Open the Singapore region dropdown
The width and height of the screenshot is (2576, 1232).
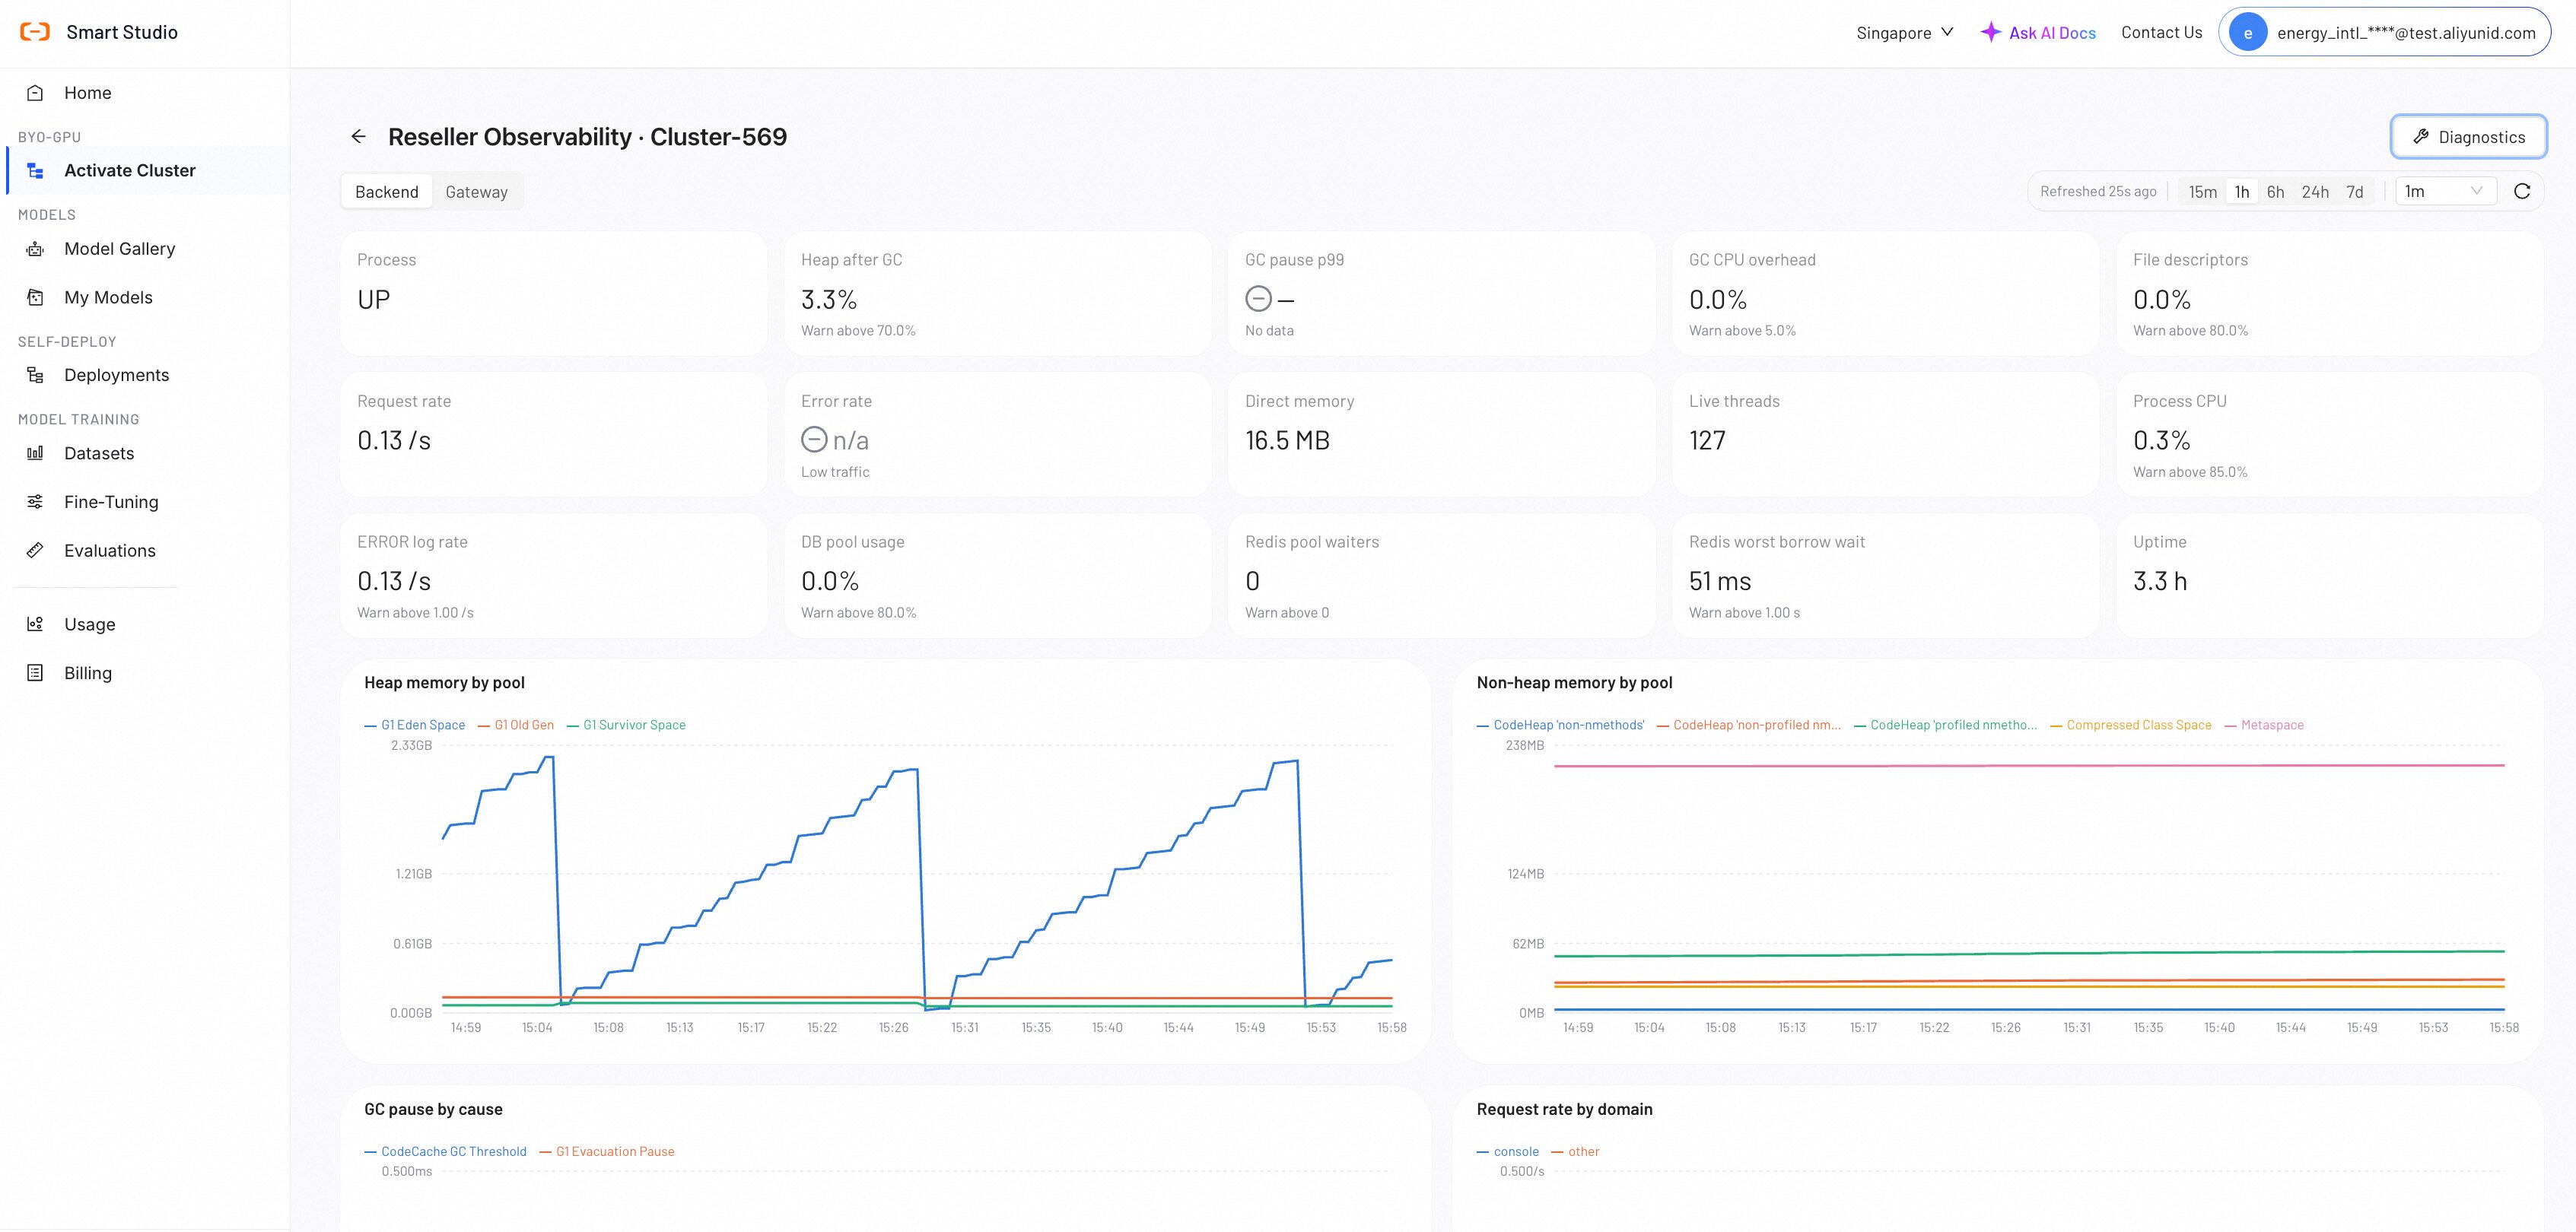pos(1904,32)
